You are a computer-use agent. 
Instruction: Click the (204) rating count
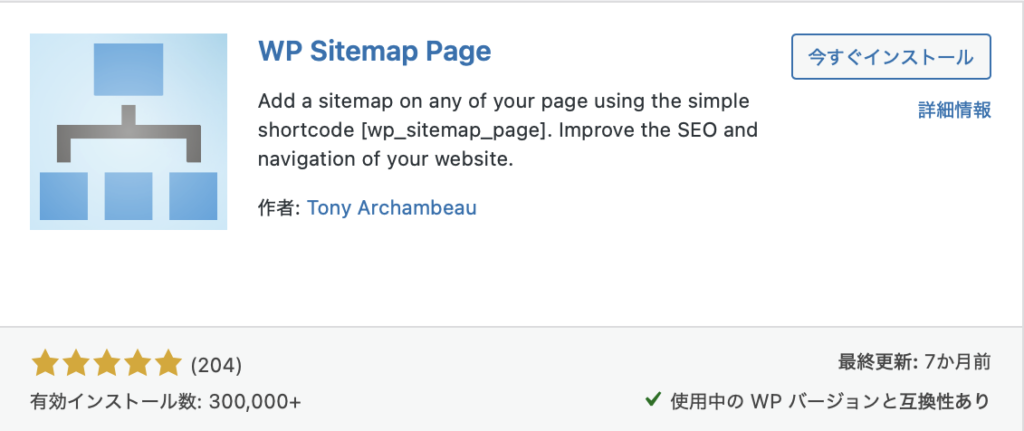215,365
